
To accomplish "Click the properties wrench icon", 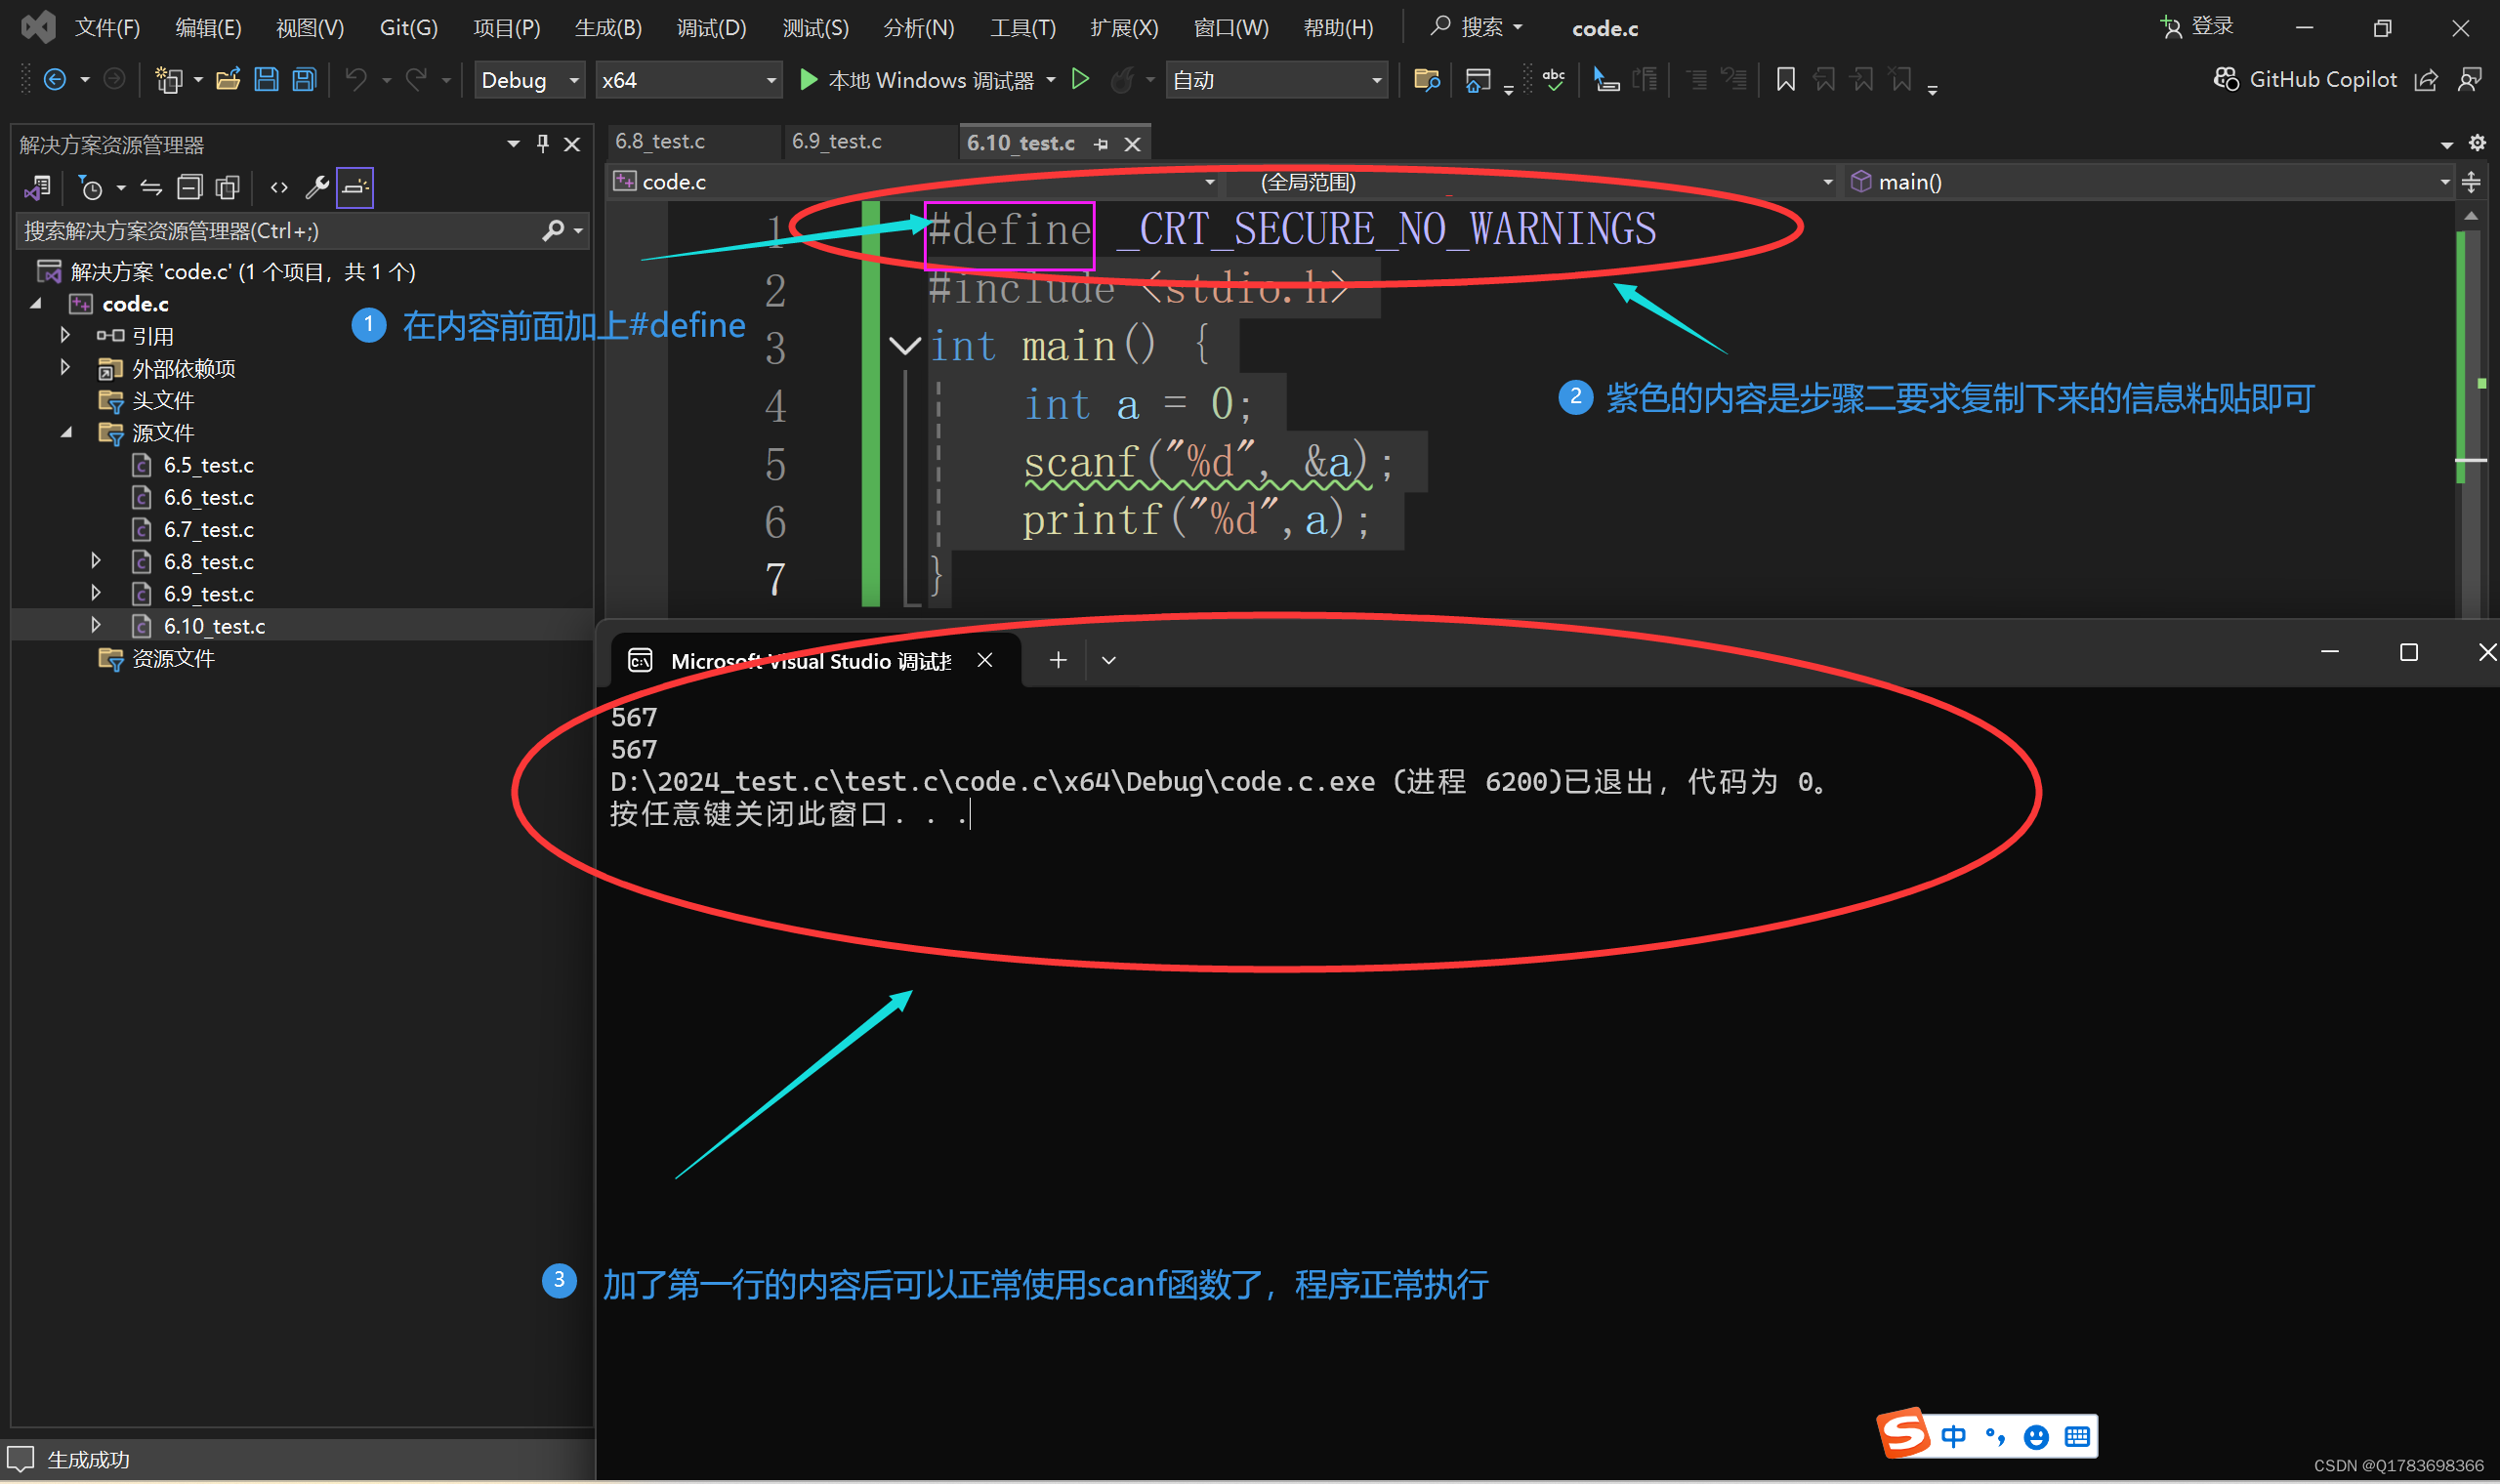I will pyautogui.click(x=317, y=187).
